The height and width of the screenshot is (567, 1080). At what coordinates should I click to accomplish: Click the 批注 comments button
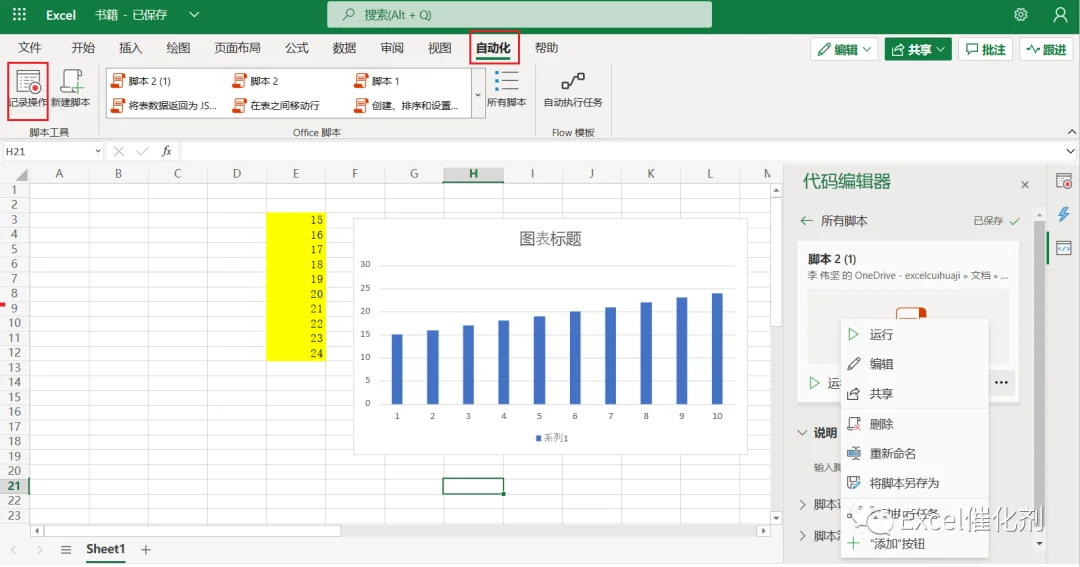(986, 50)
